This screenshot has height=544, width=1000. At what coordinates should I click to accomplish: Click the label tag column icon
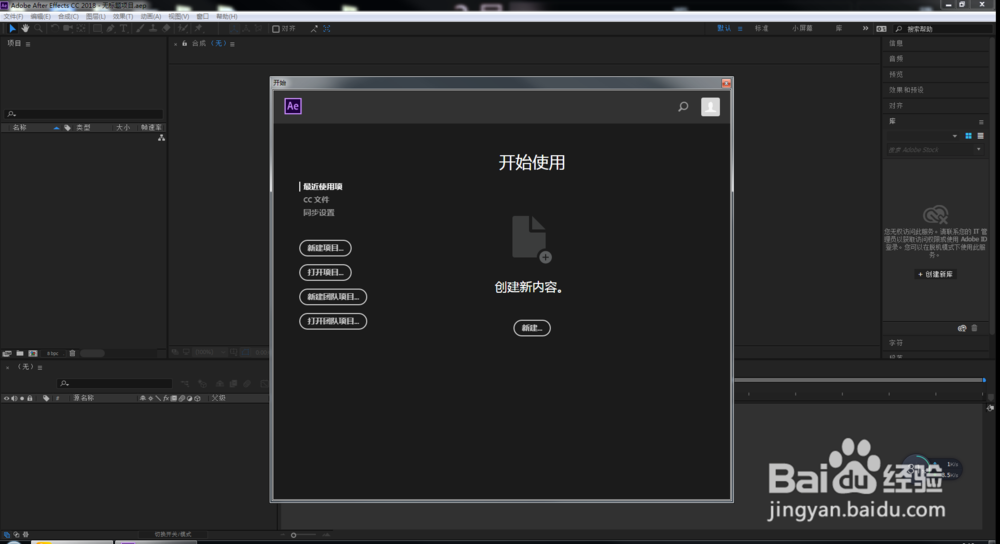68,128
